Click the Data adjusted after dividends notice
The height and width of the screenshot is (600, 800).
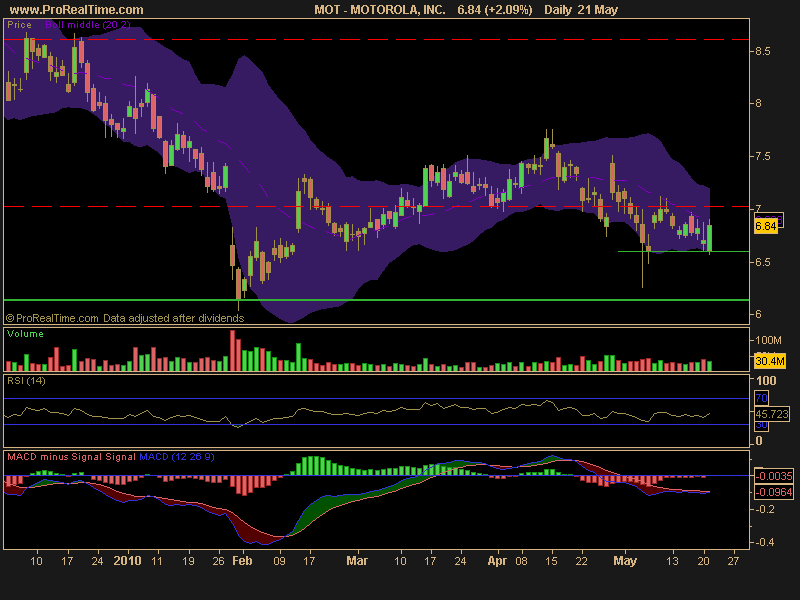(173, 318)
